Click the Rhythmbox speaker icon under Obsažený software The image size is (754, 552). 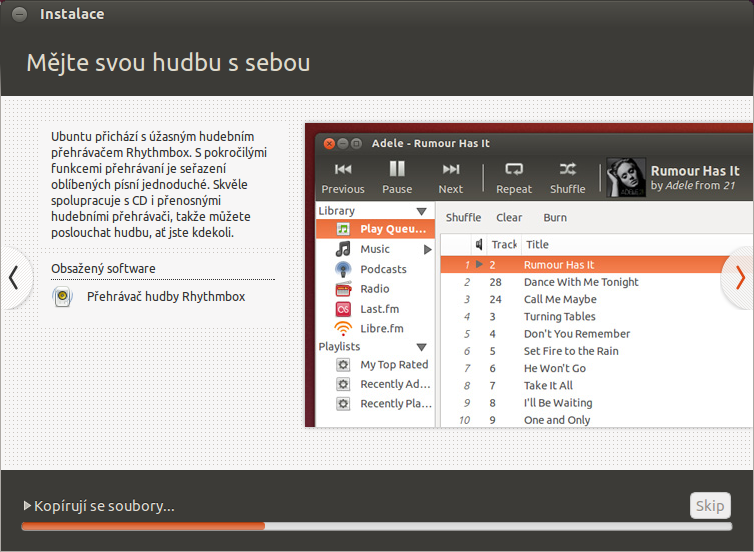coord(63,296)
